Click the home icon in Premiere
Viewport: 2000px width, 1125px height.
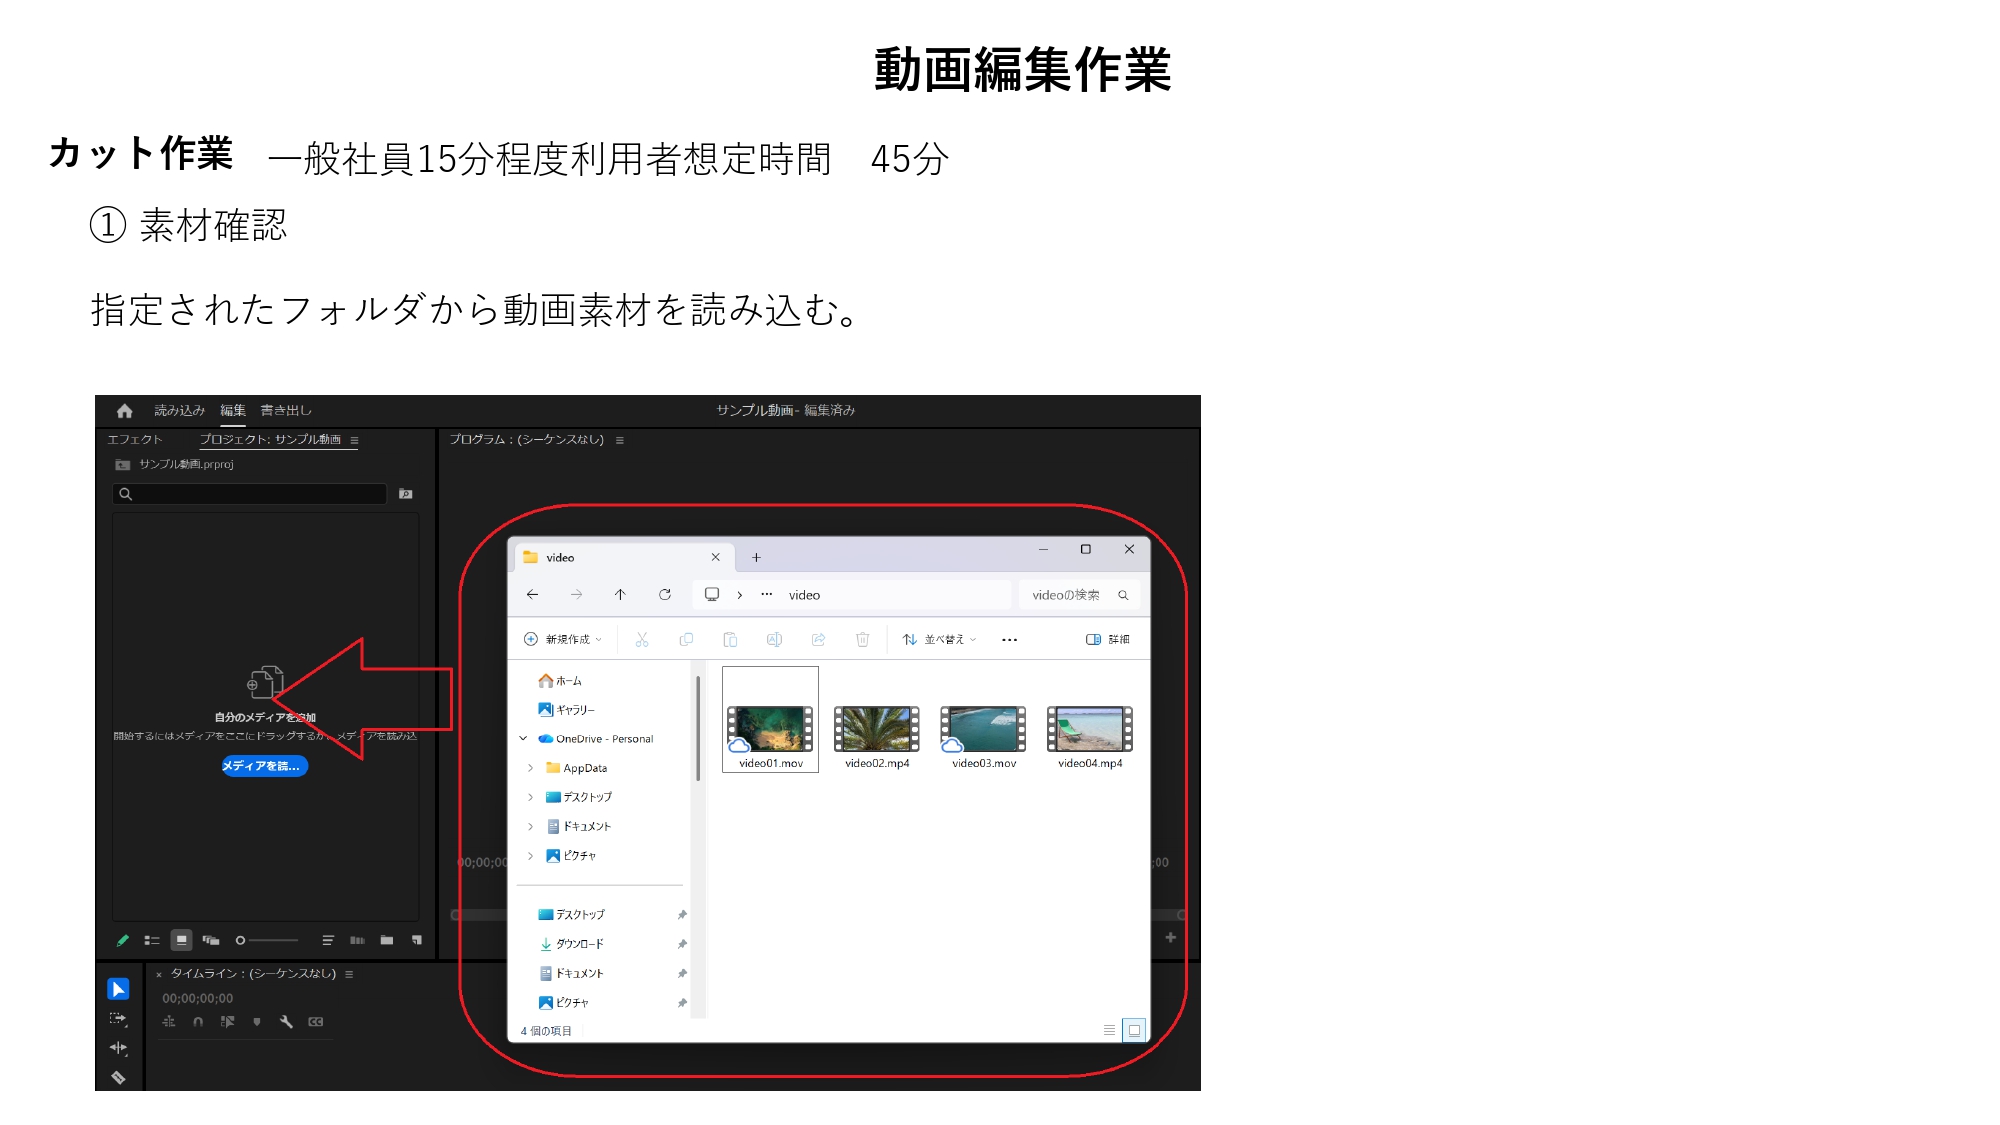124,411
